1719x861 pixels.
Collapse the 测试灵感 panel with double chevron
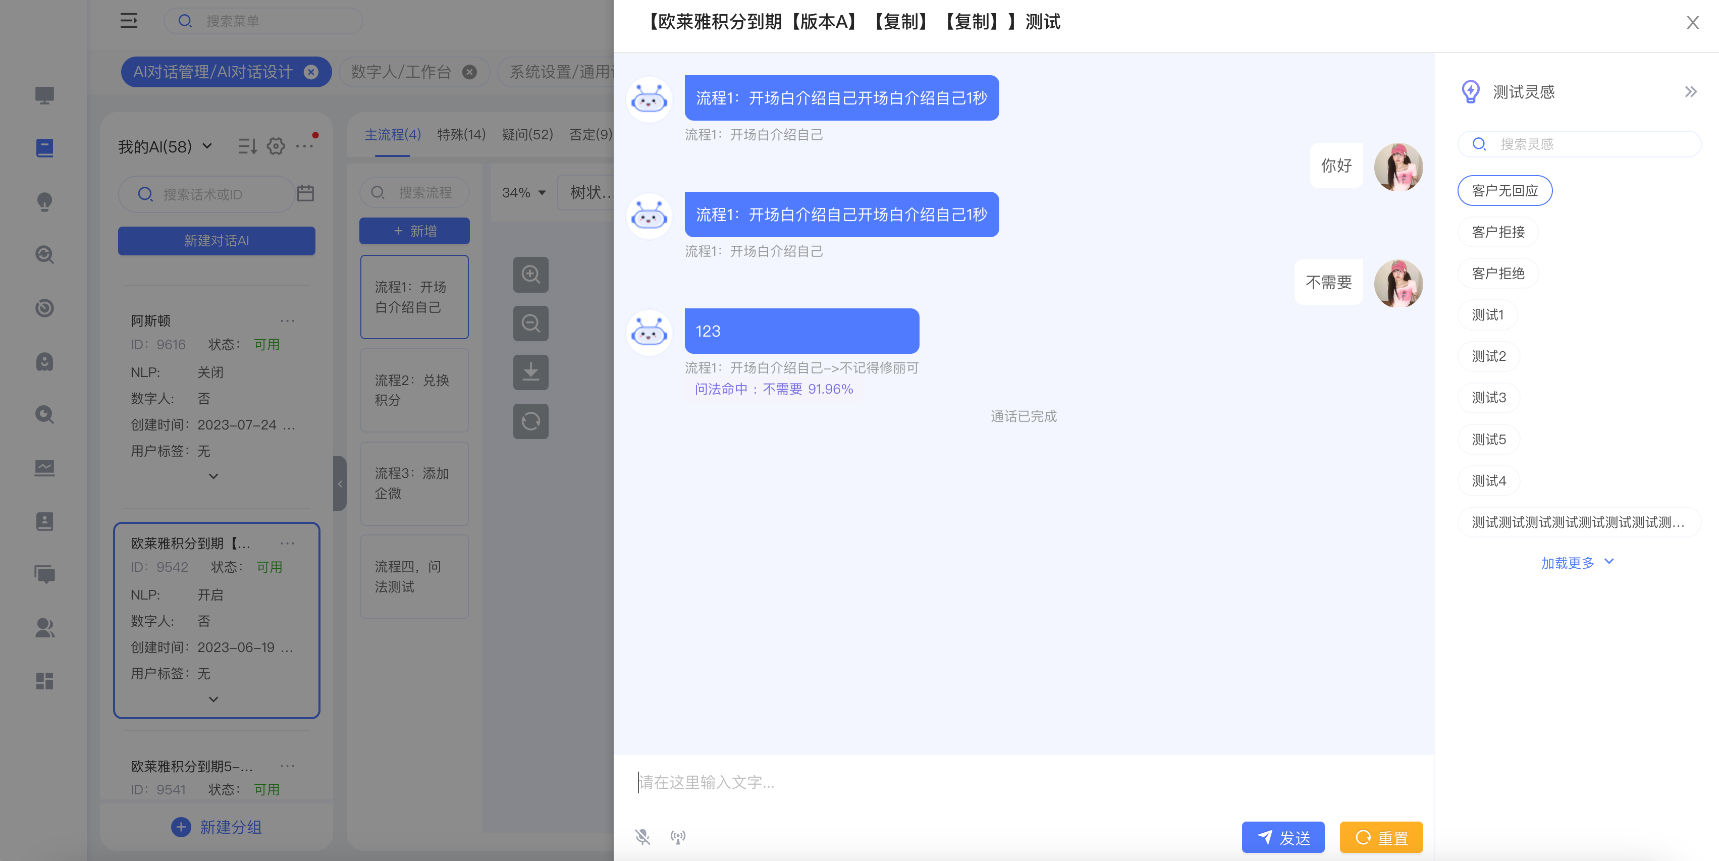1690,92
